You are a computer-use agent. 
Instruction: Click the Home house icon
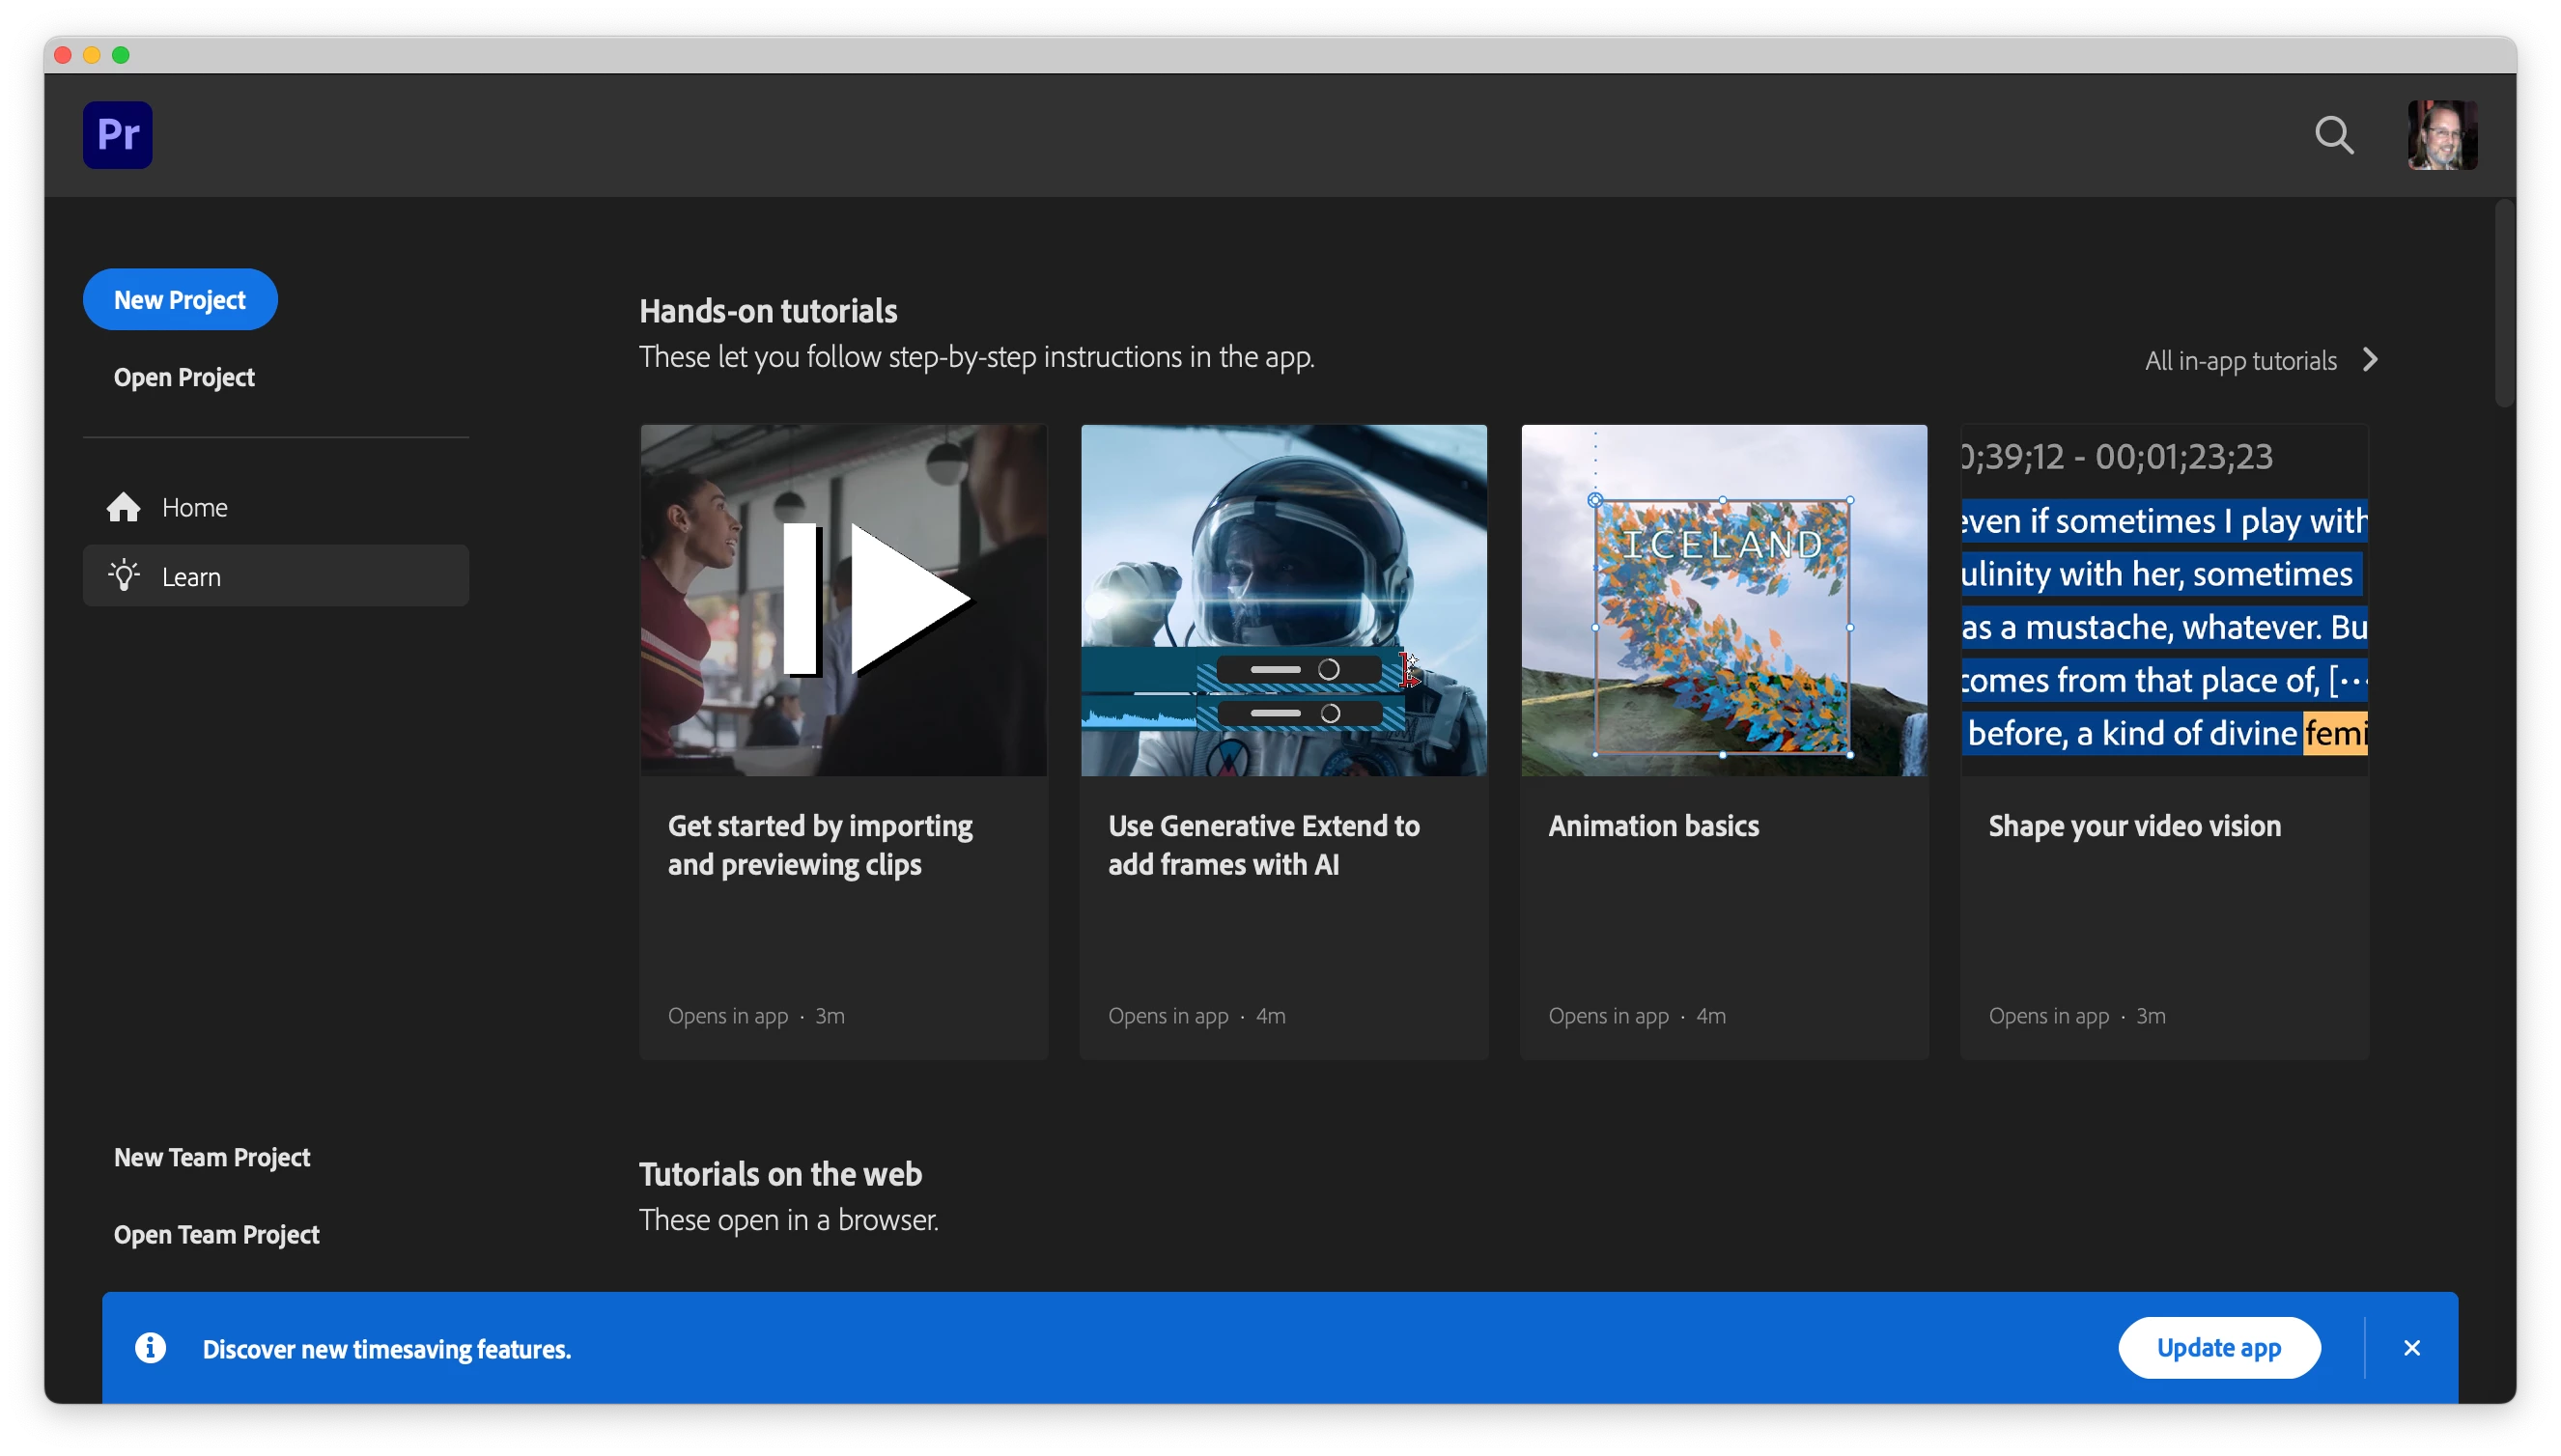[124, 508]
